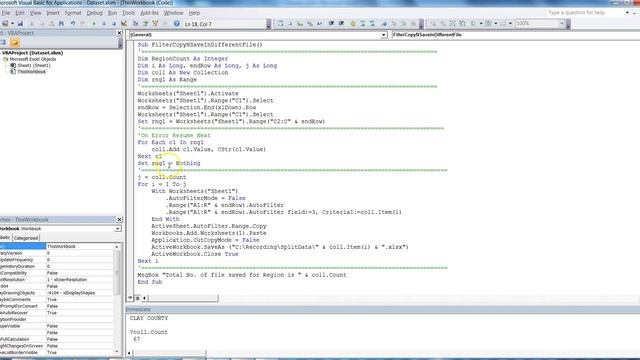Open the Insert menu
The height and width of the screenshot is (360, 640).
pos(53,13)
